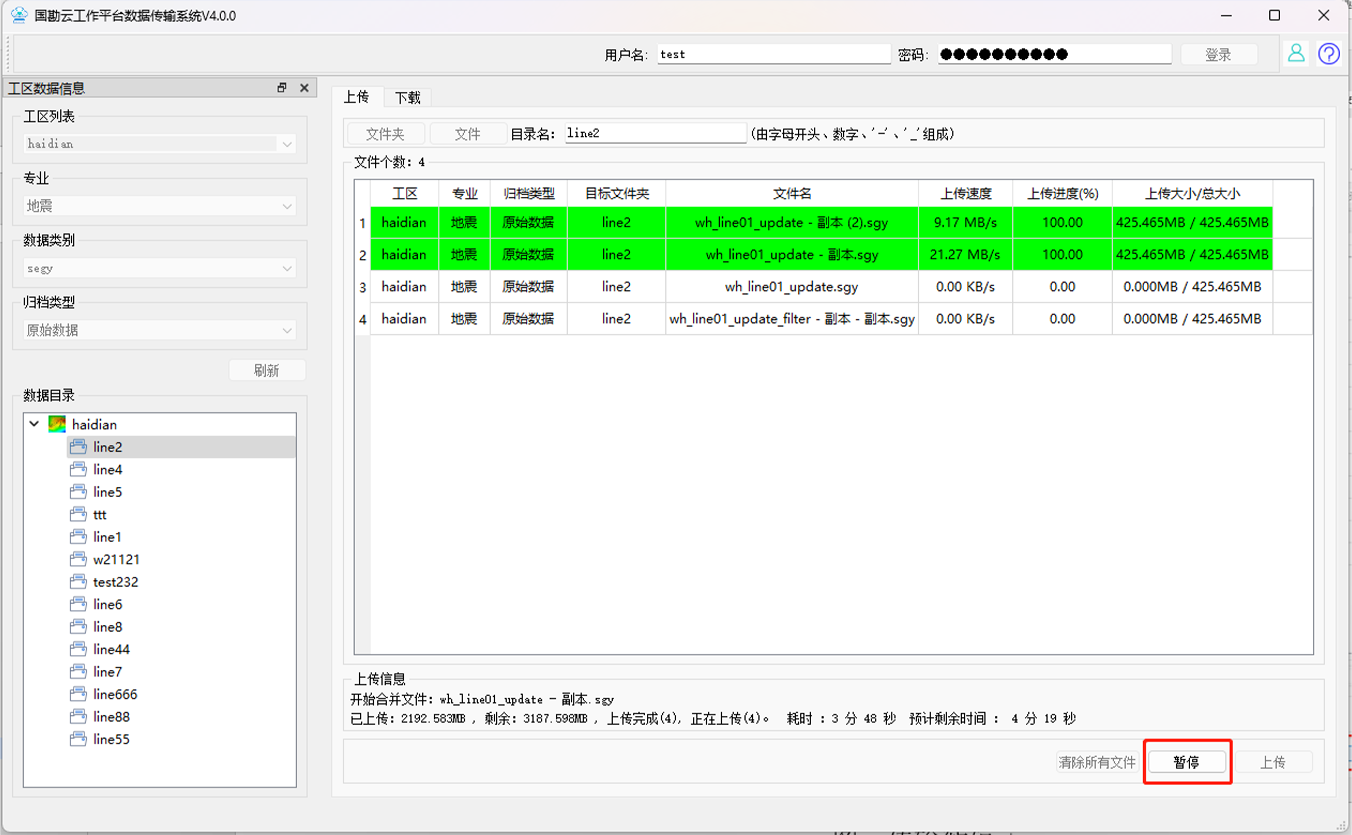Click the 刷新 button
Screen dimensions: 1352x835
[266, 370]
